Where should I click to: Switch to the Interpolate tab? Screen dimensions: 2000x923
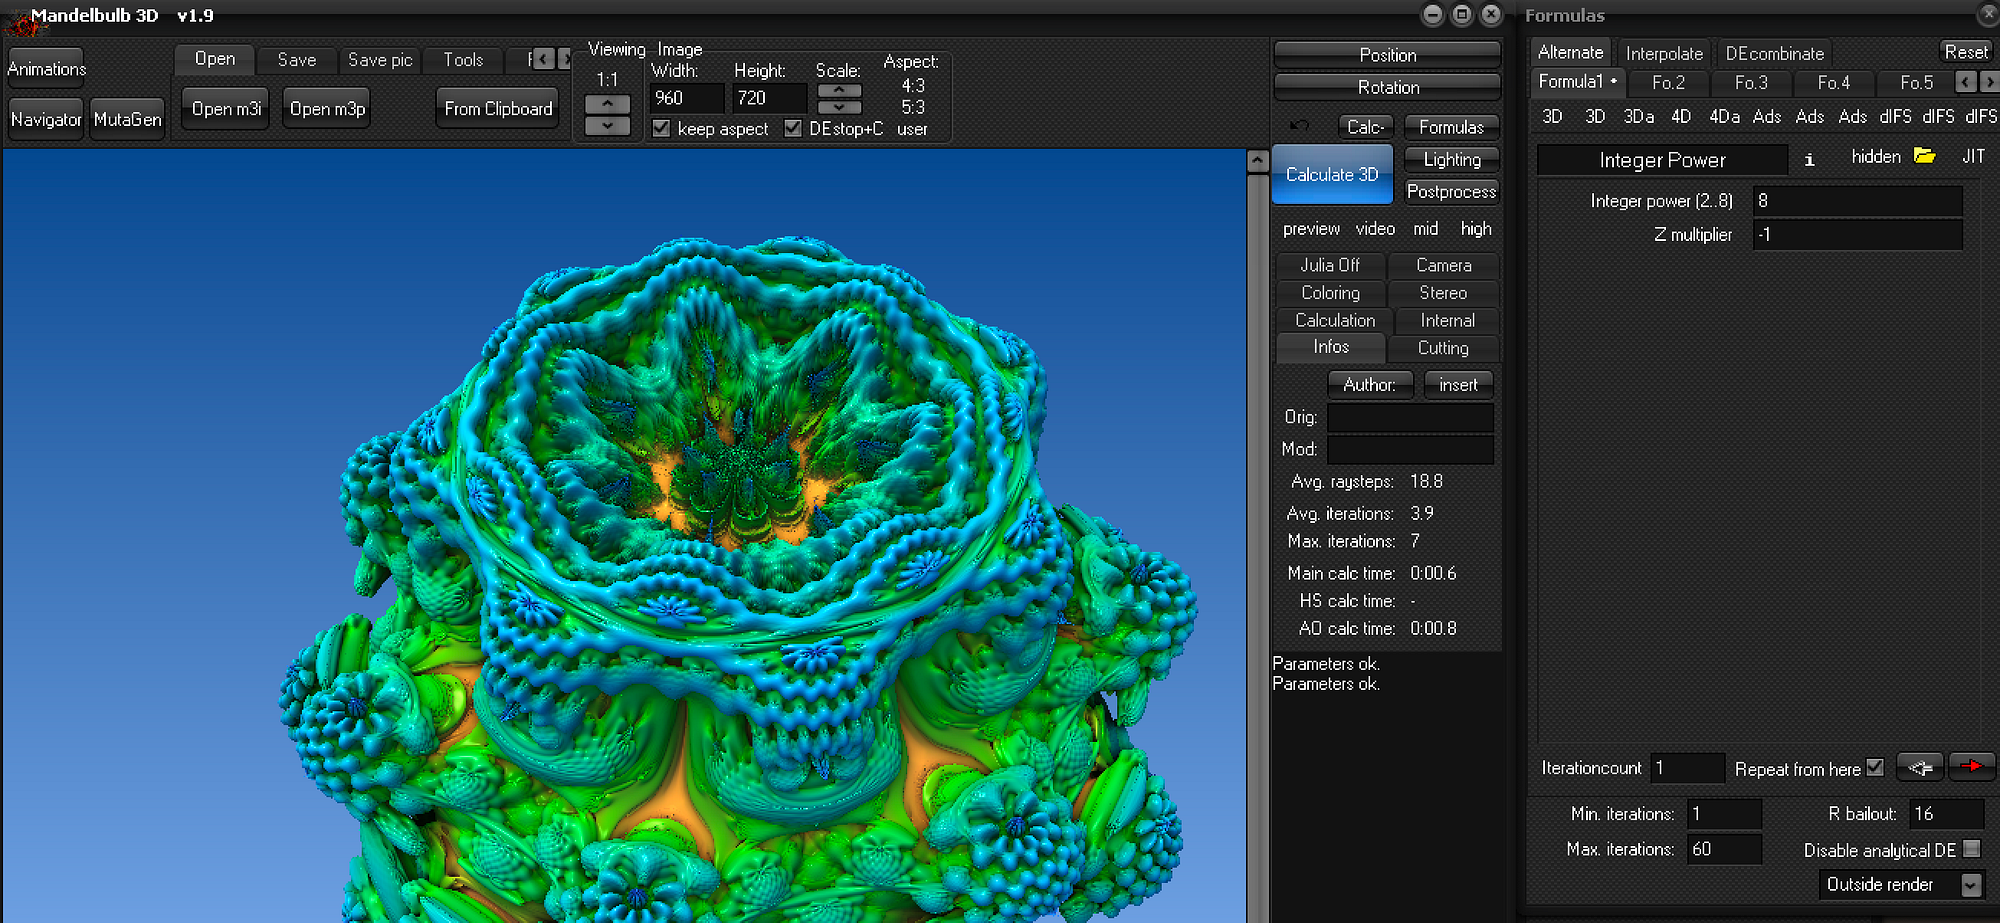[1664, 53]
